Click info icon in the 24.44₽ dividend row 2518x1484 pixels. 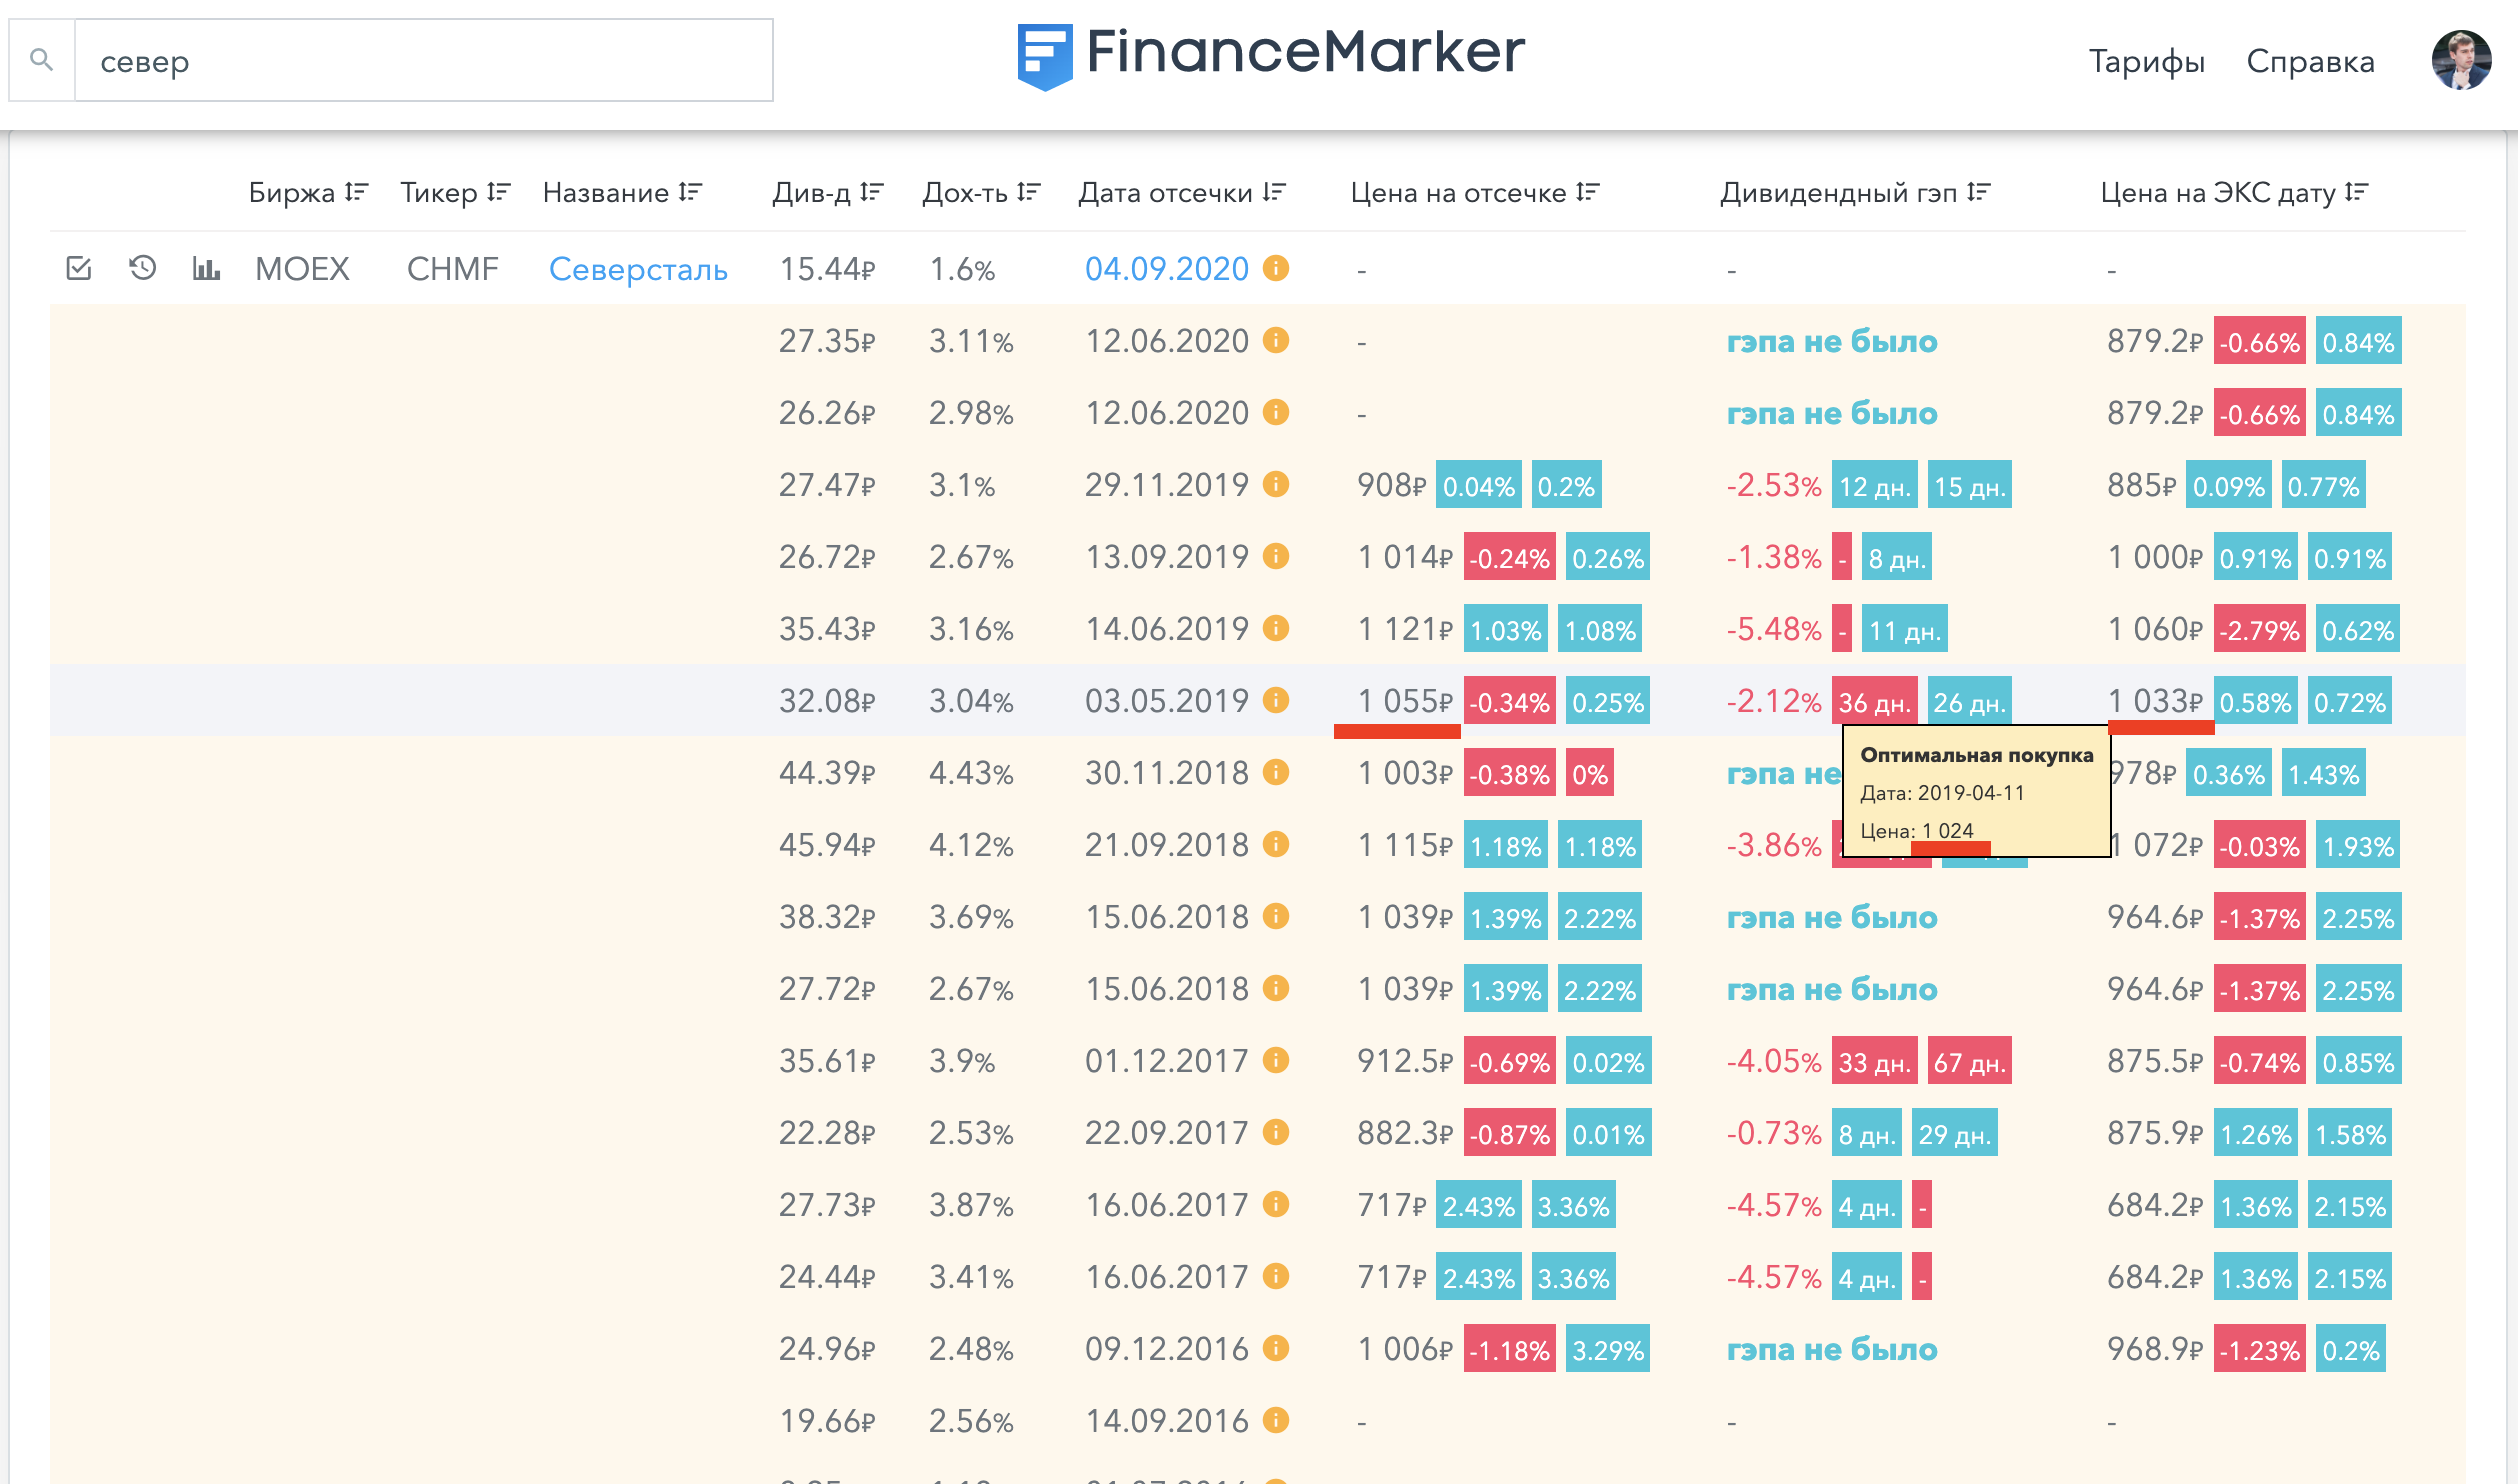tap(1276, 1276)
